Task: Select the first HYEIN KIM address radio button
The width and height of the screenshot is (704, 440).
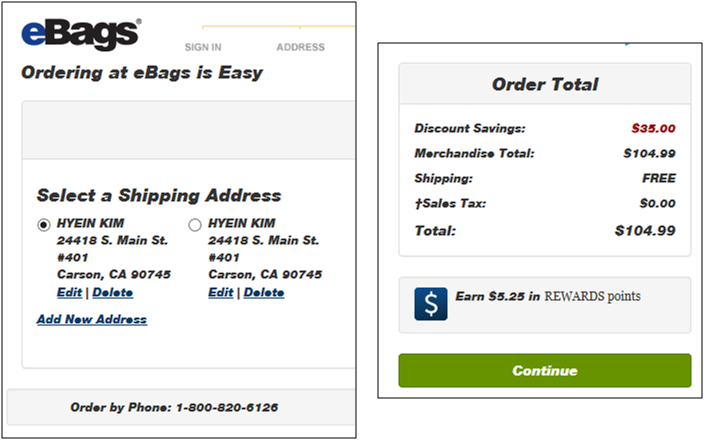Action: coord(44,224)
